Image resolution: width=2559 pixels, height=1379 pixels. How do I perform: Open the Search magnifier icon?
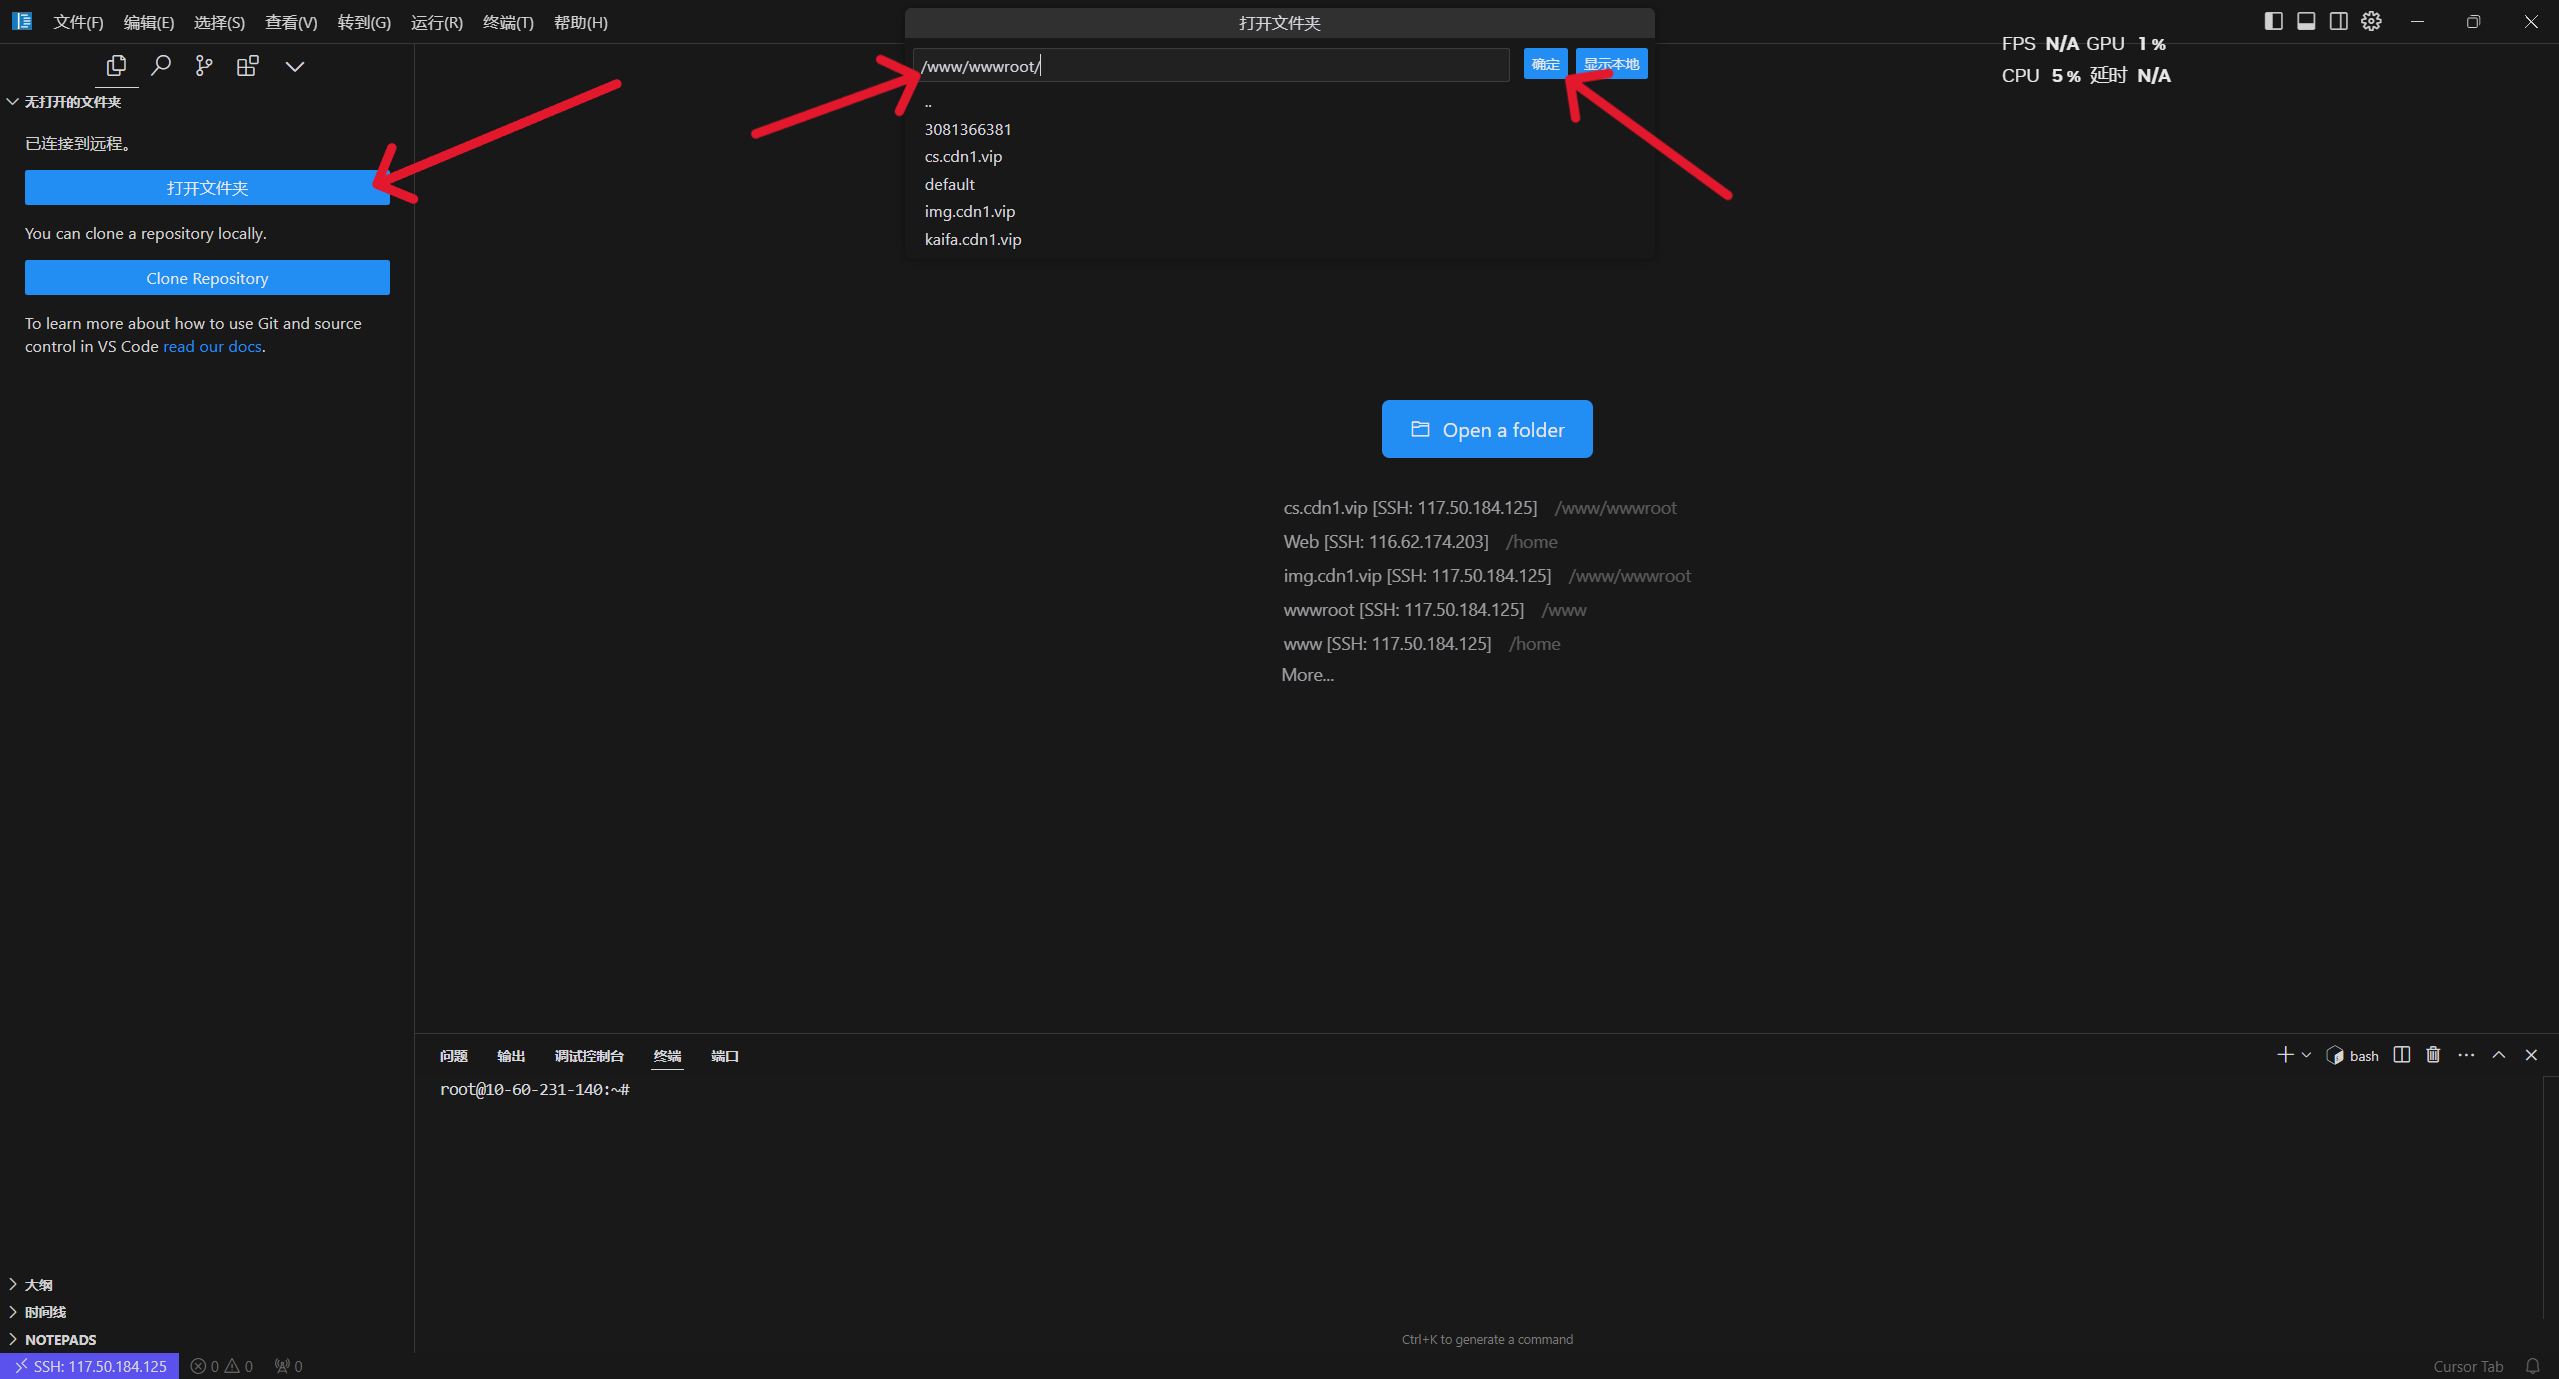click(x=160, y=66)
